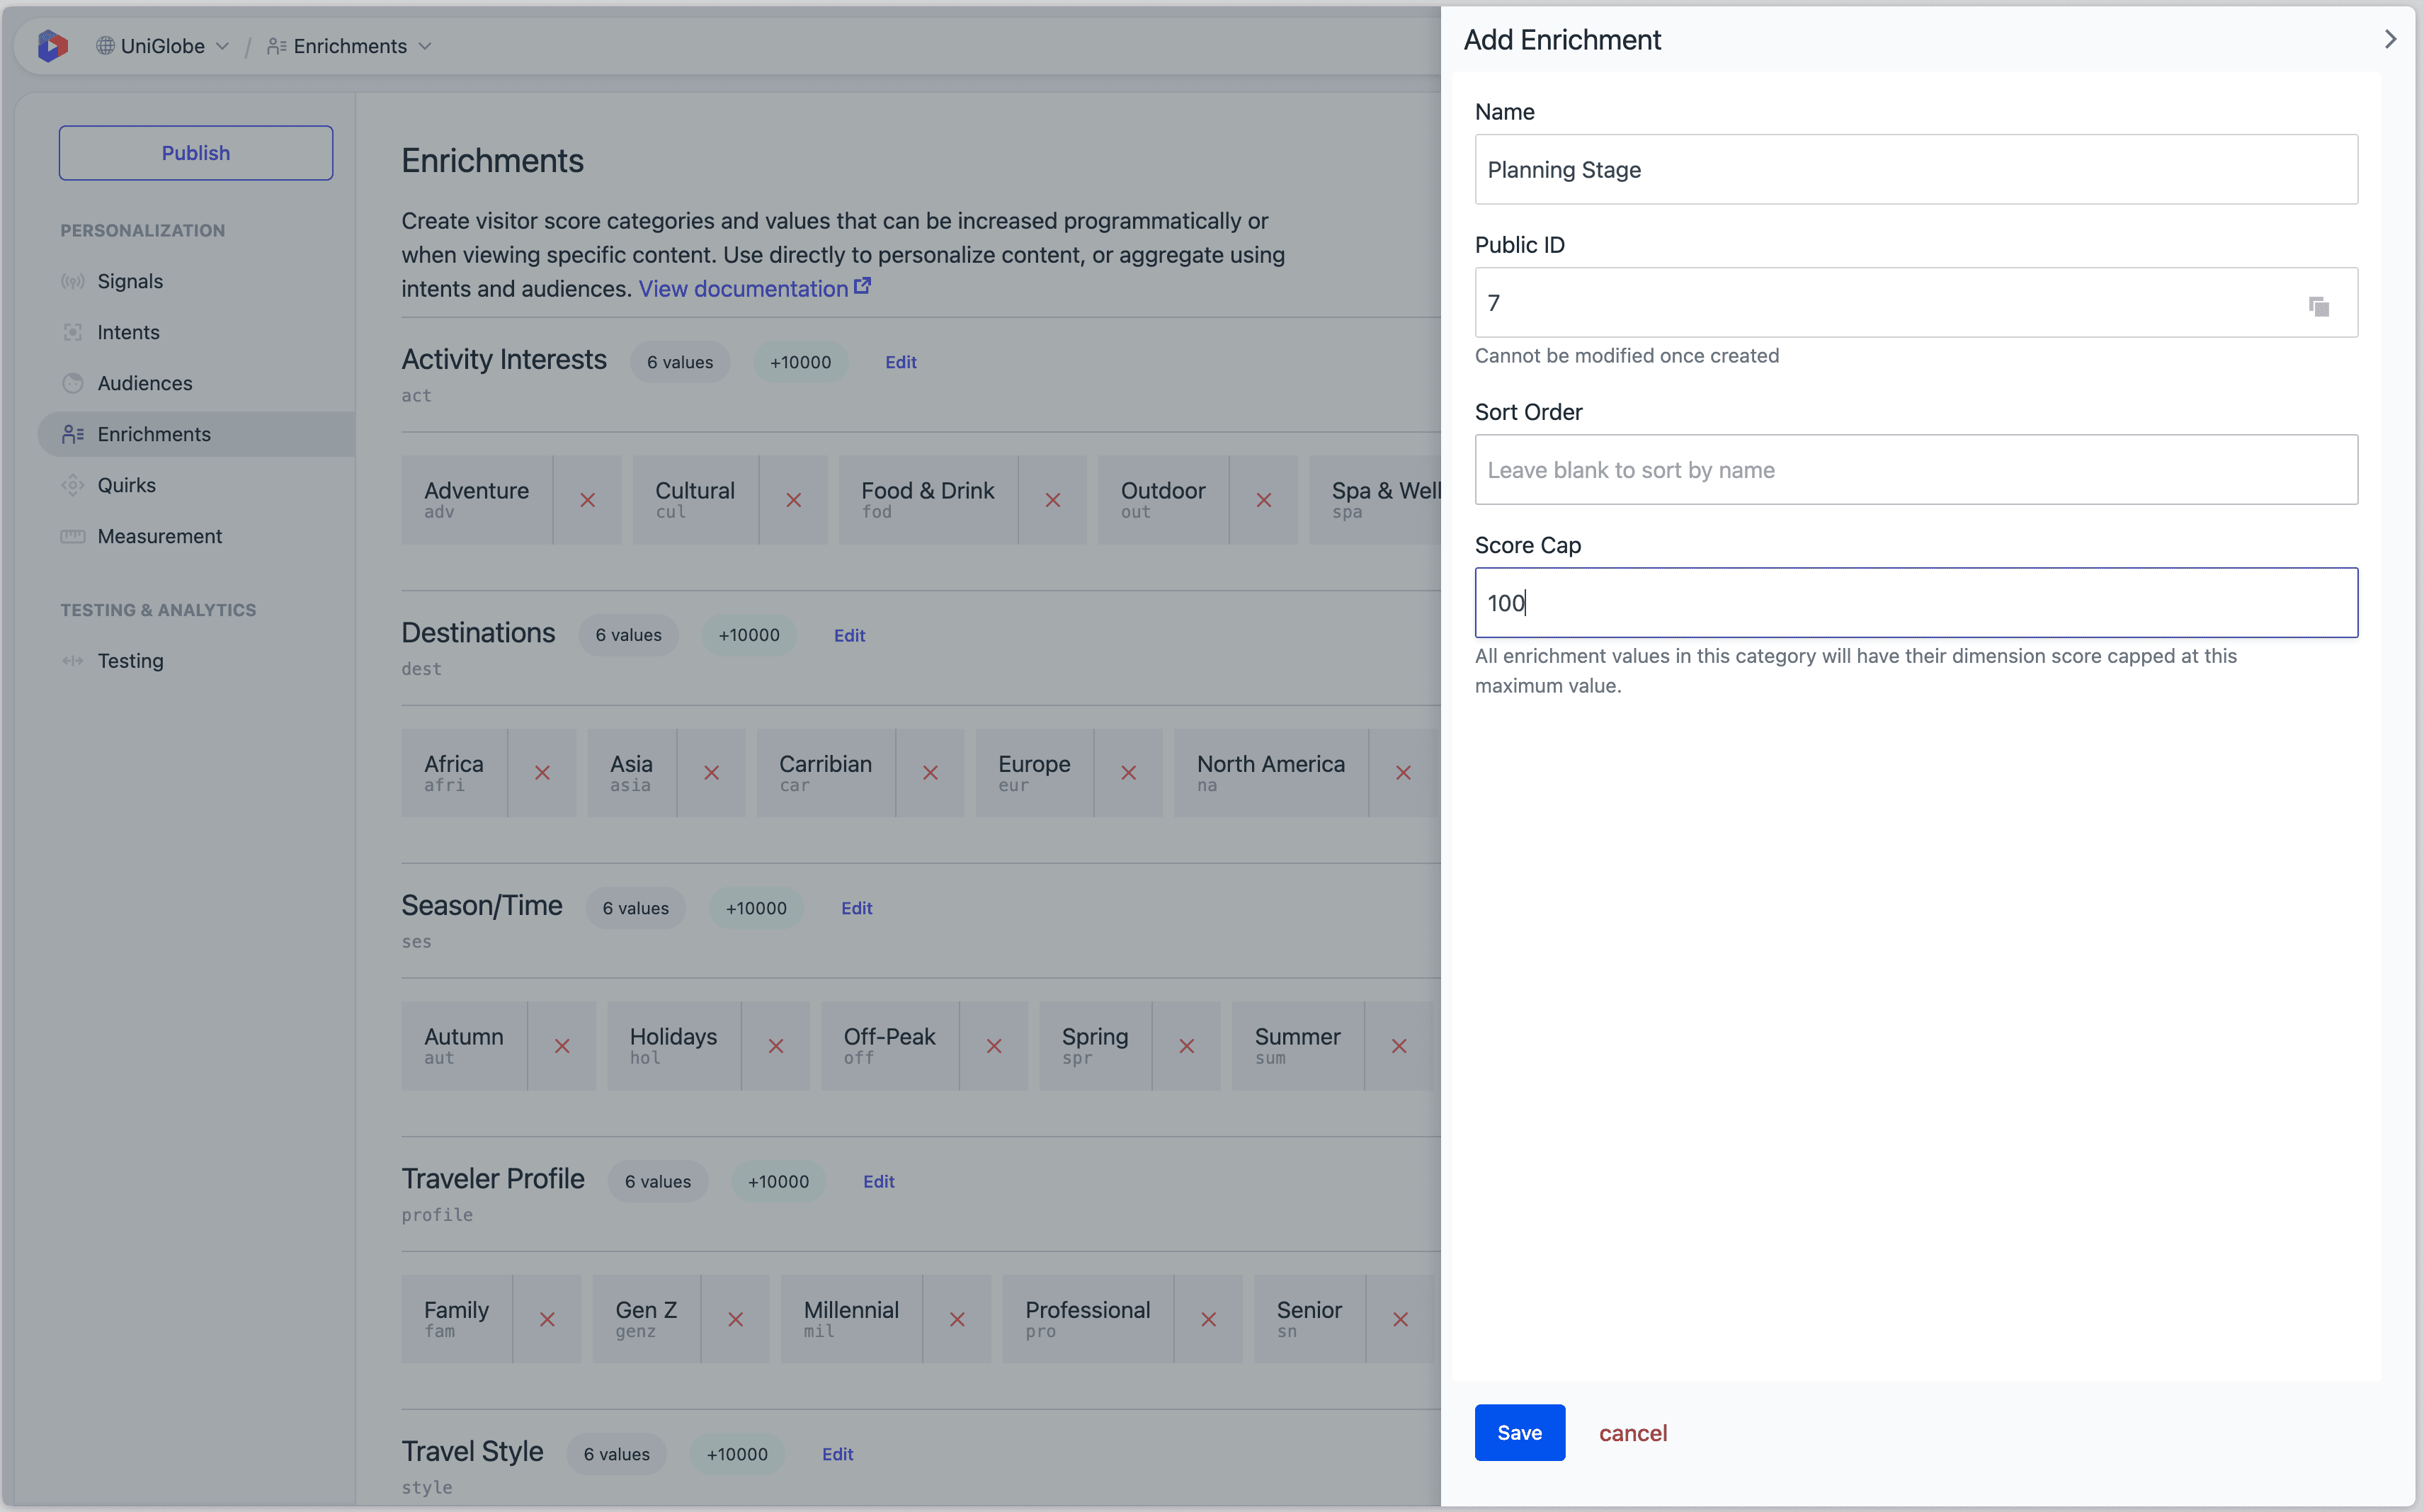Image resolution: width=2424 pixels, height=1512 pixels.
Task: Save the new enrichment
Action: click(1519, 1433)
